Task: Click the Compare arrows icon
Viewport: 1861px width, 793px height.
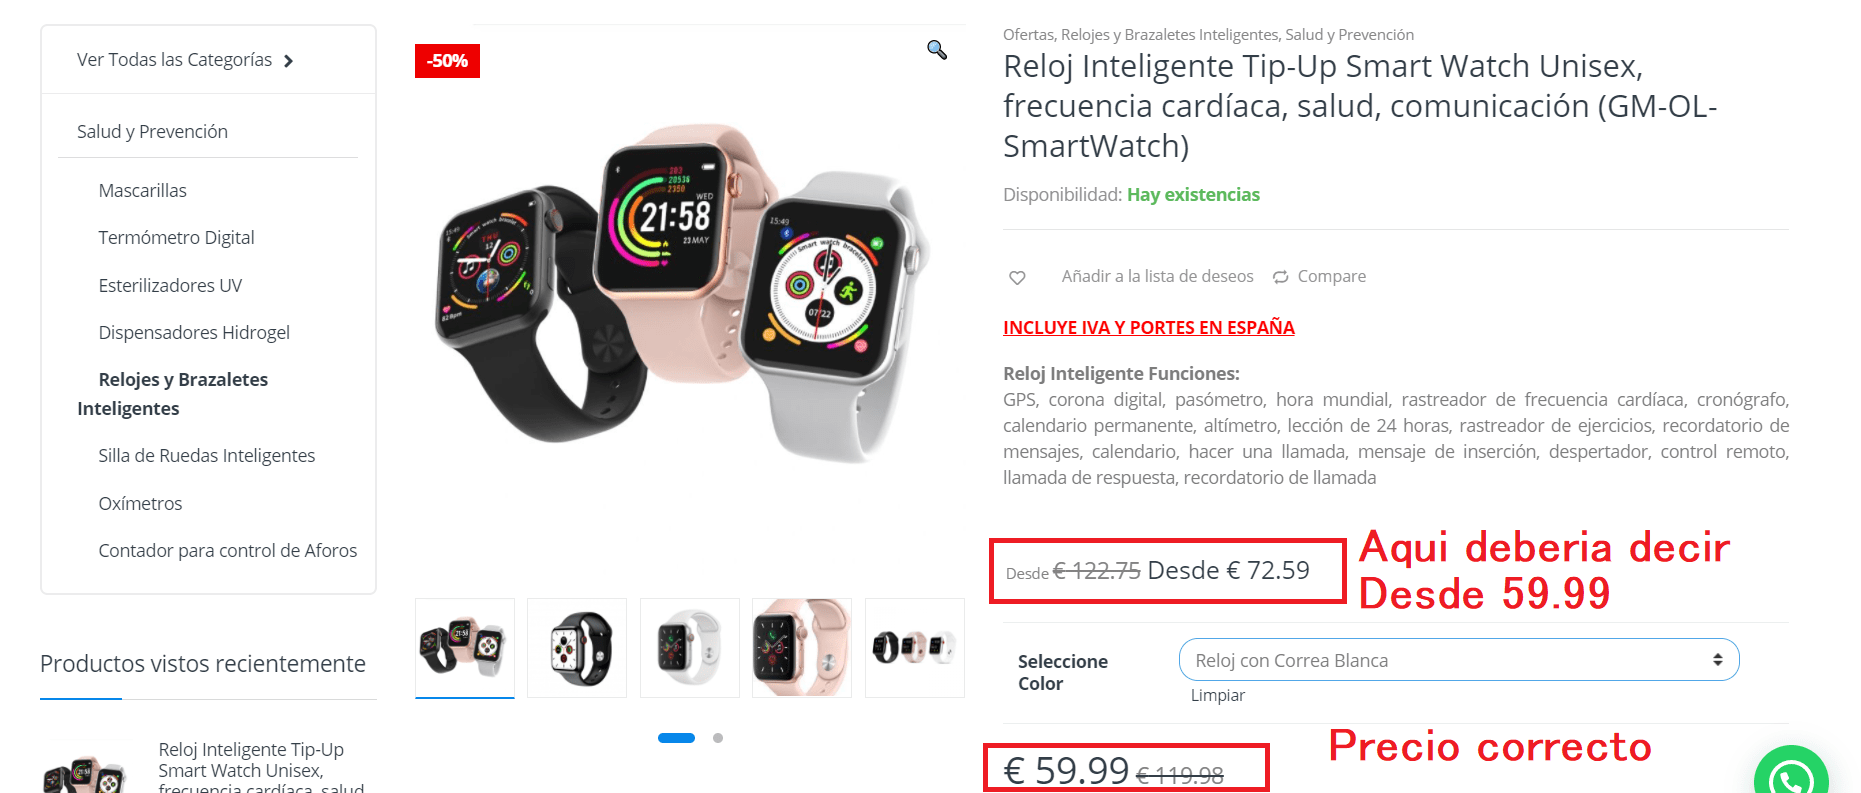Action: [1280, 277]
